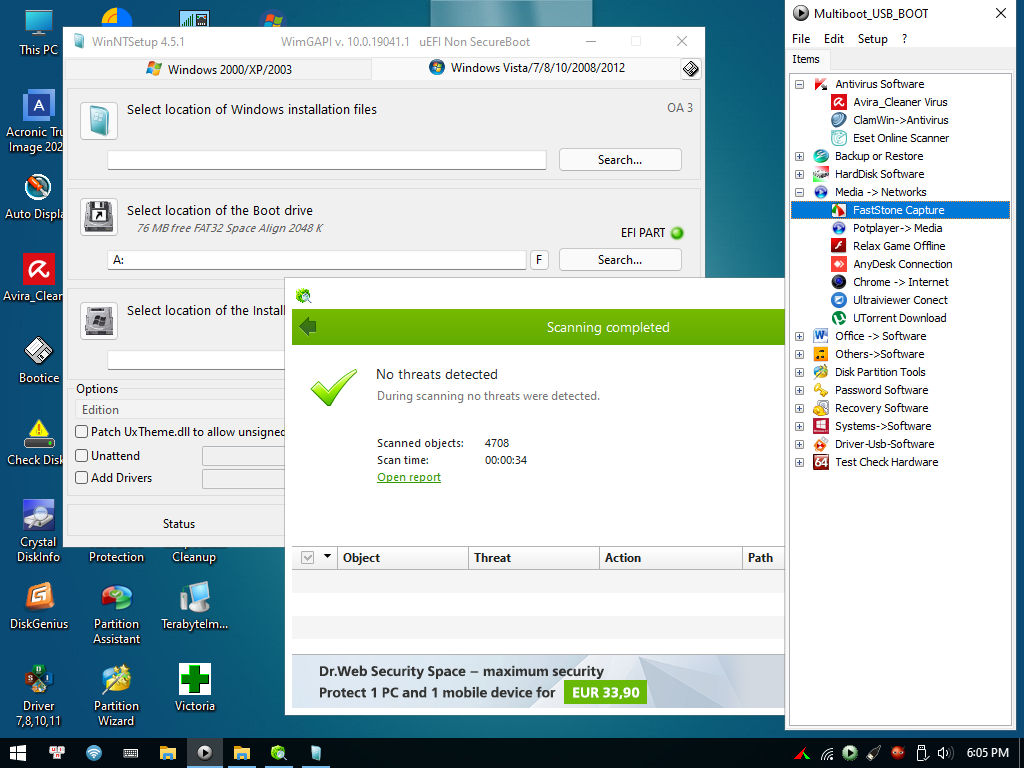The image size is (1024, 768).
Task: Expand Disk Partition Tools node
Action: click(x=799, y=372)
